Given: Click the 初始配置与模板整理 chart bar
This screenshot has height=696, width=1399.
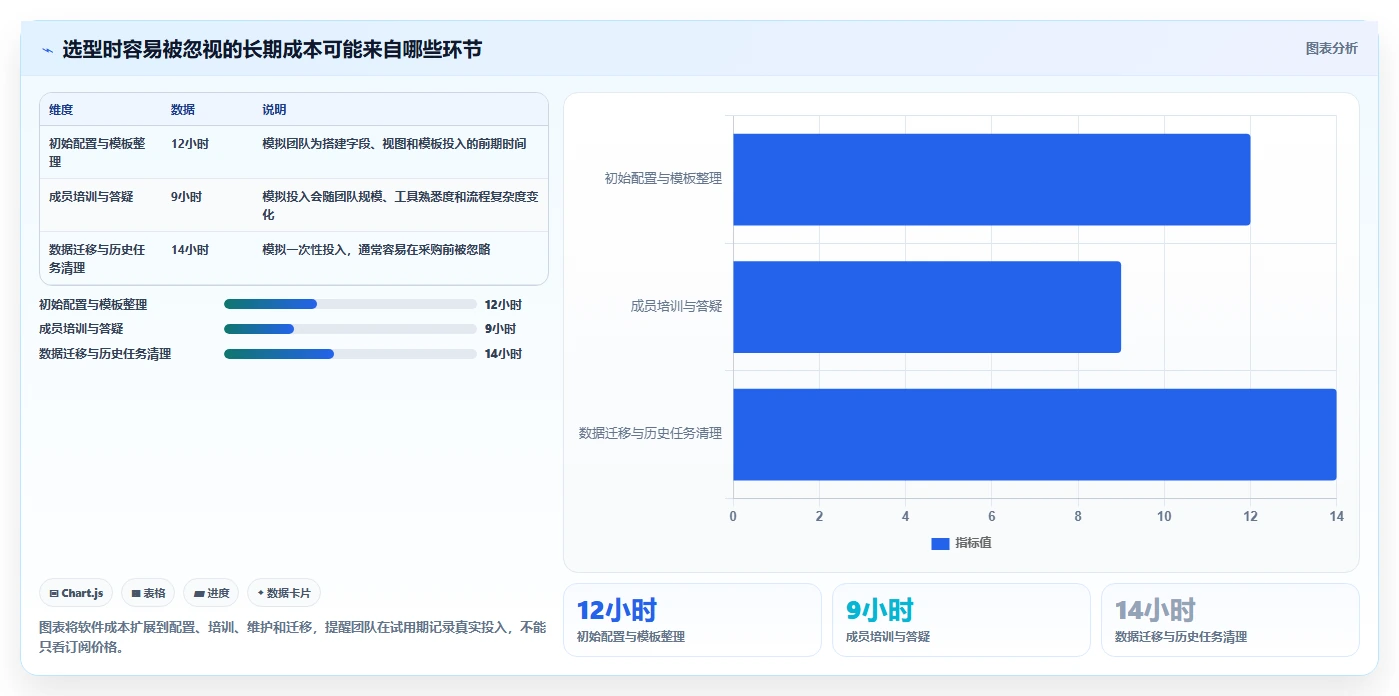Looking at the screenshot, I should [x=991, y=179].
